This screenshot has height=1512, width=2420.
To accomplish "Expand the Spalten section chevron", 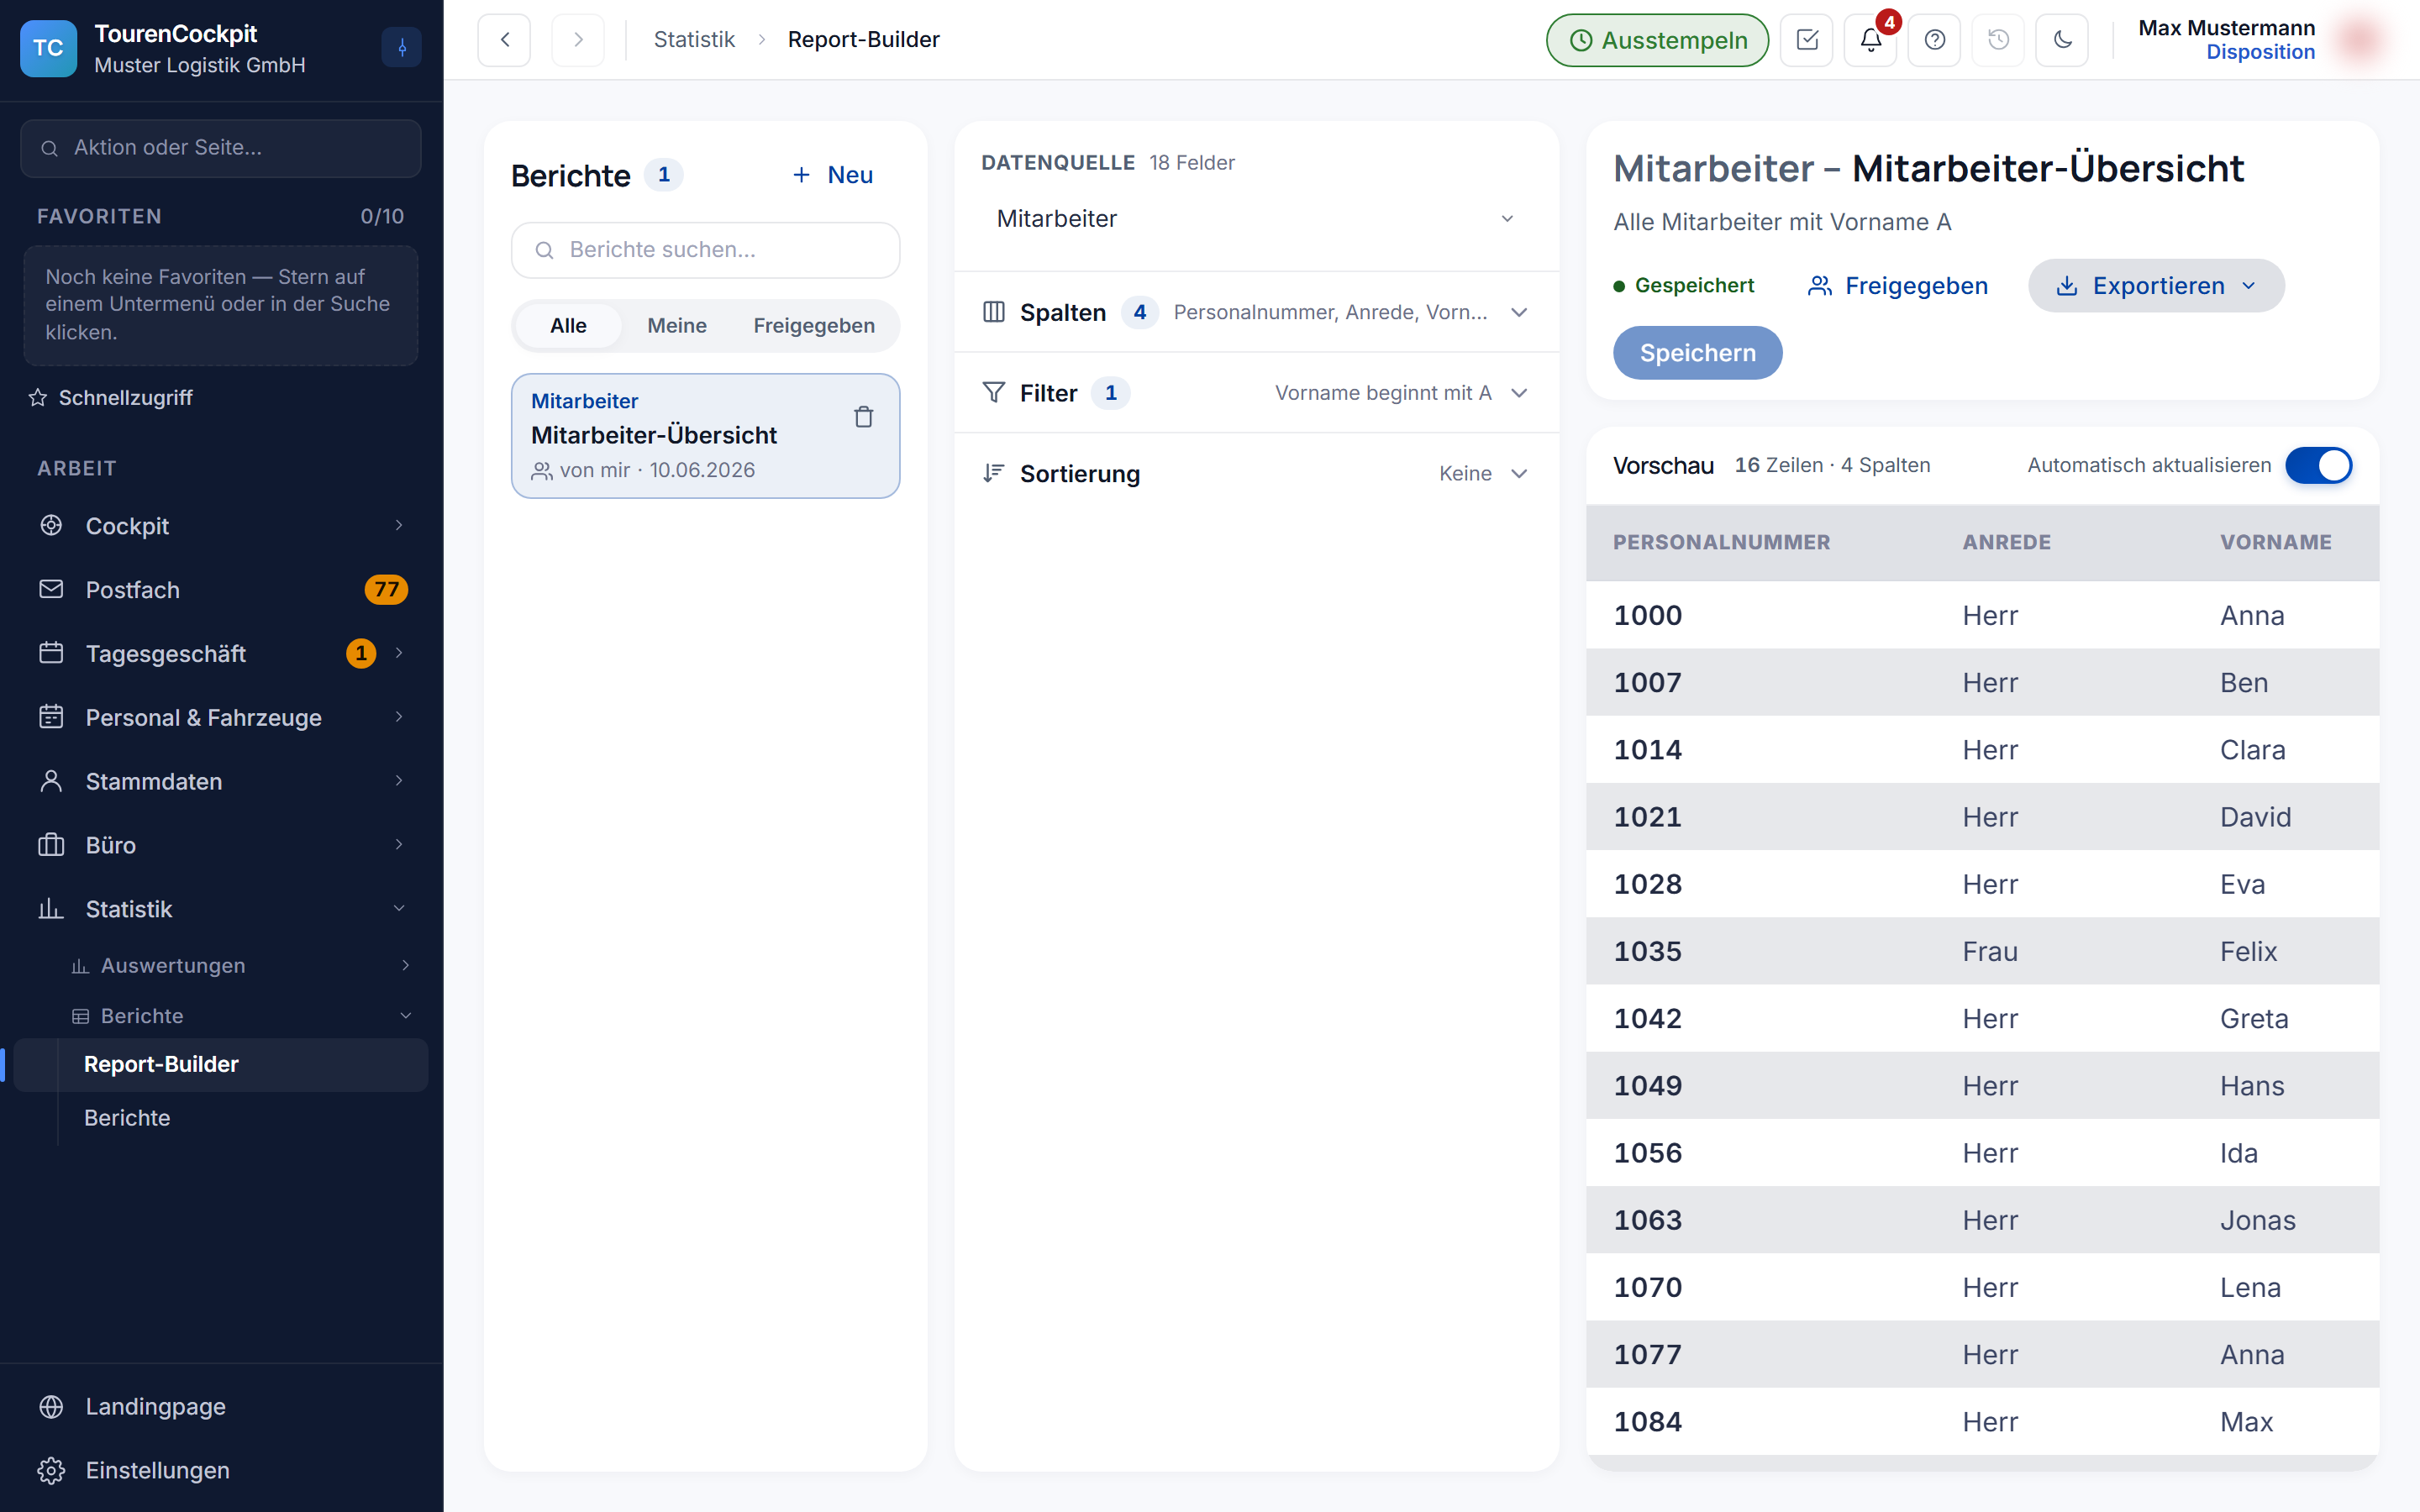I will pos(1519,312).
